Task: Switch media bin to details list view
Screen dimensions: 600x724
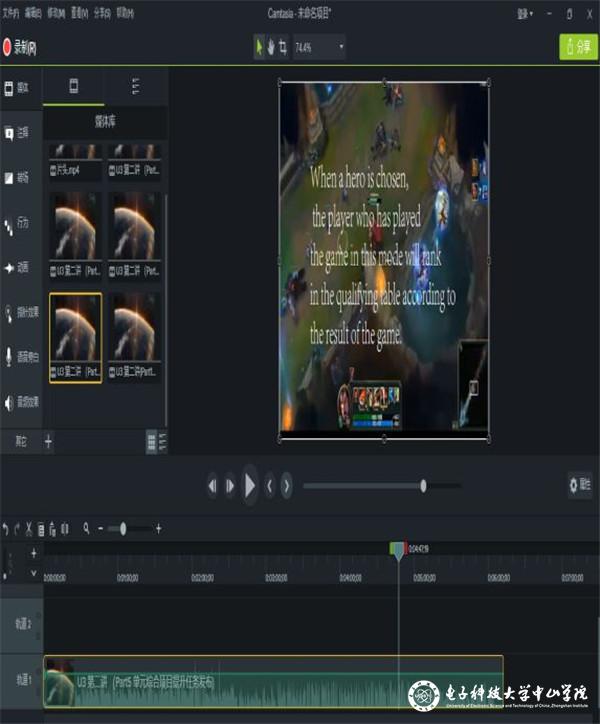Action: point(163,442)
